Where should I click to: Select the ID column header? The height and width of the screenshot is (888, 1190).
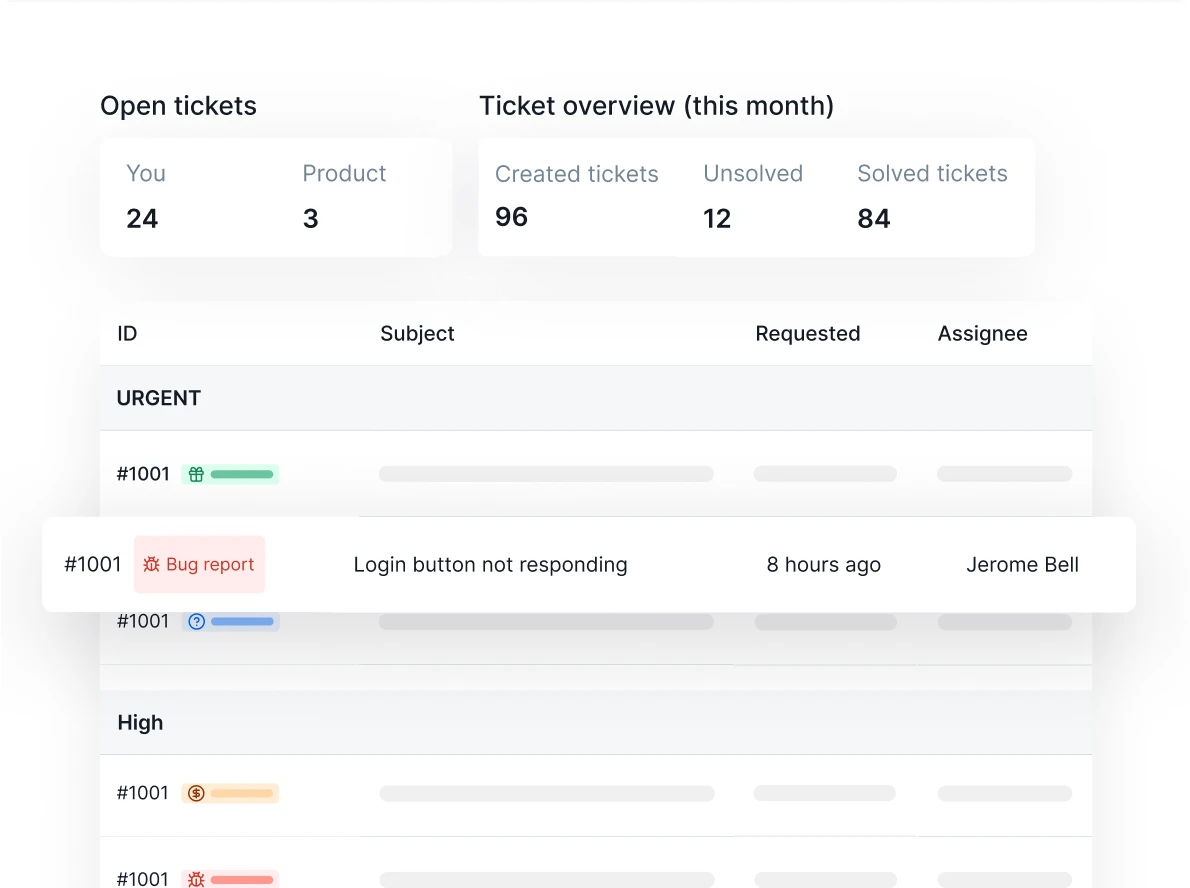point(127,334)
